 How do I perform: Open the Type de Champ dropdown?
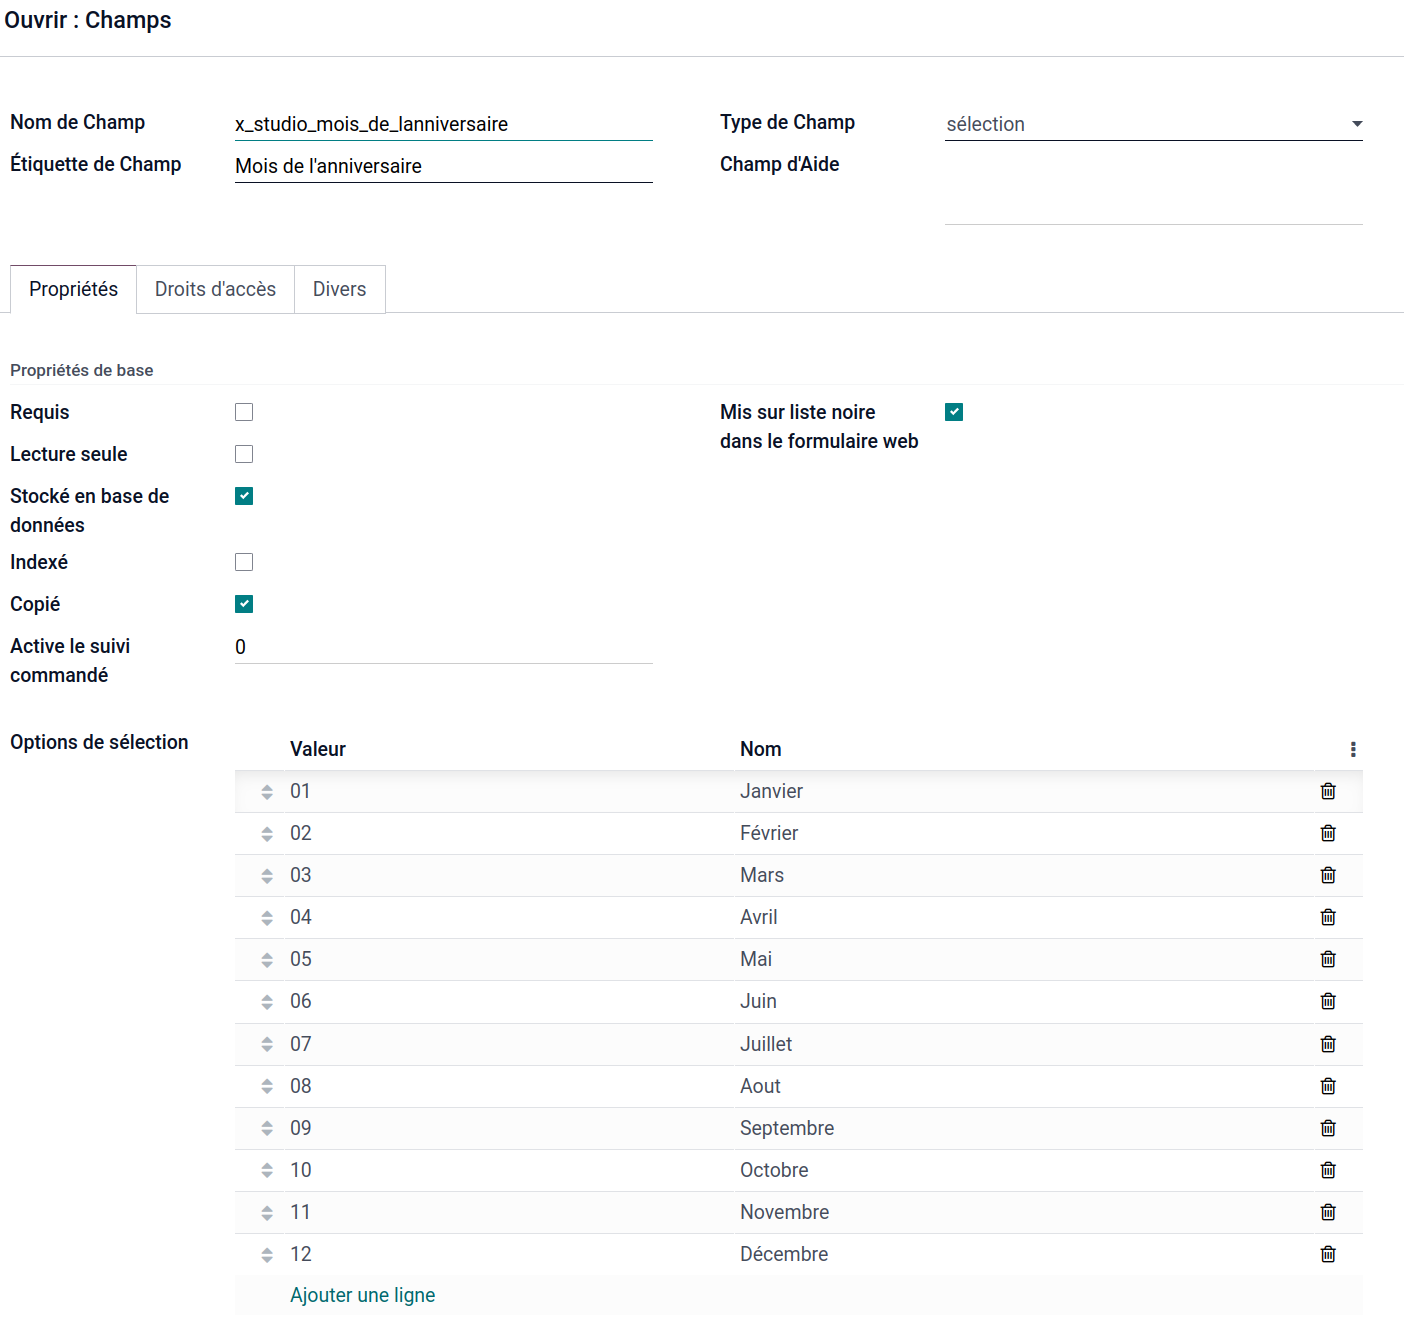[x=1153, y=124]
